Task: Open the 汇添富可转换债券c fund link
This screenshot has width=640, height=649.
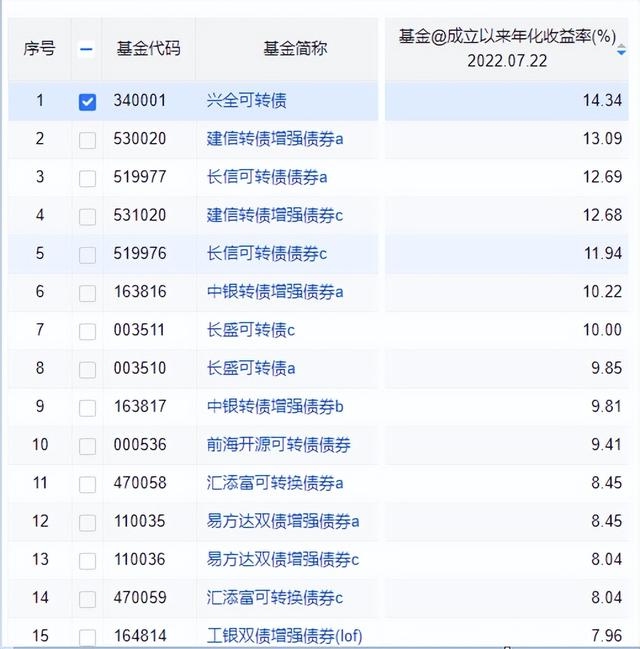Action: click(x=275, y=597)
